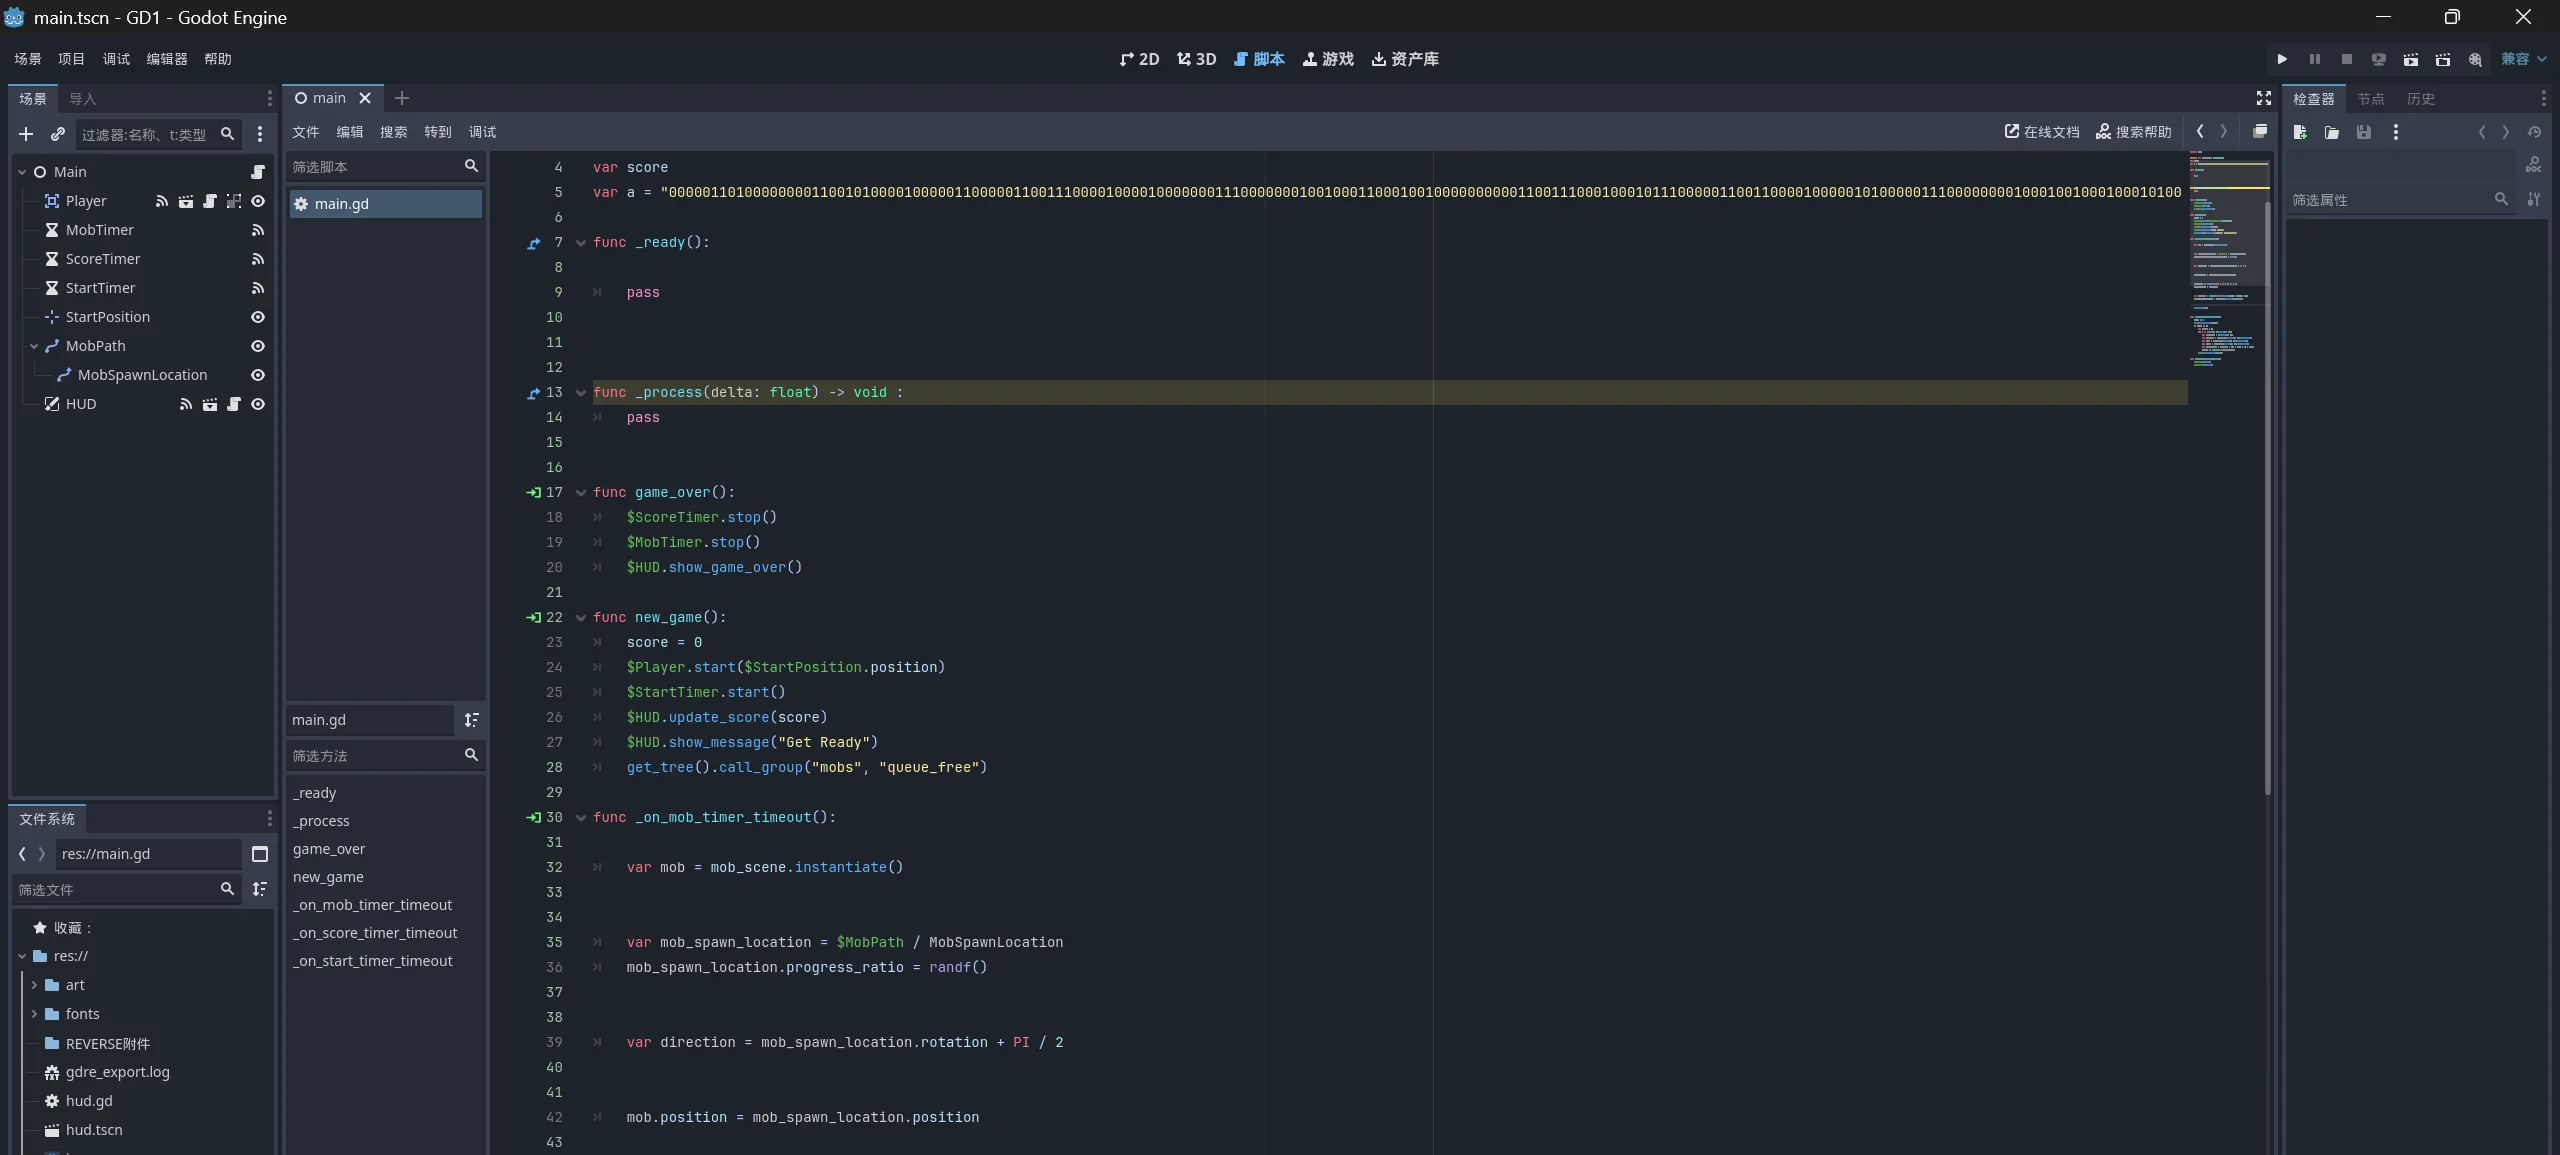Open the Search Help (搜索帮助) button

click(x=2134, y=132)
